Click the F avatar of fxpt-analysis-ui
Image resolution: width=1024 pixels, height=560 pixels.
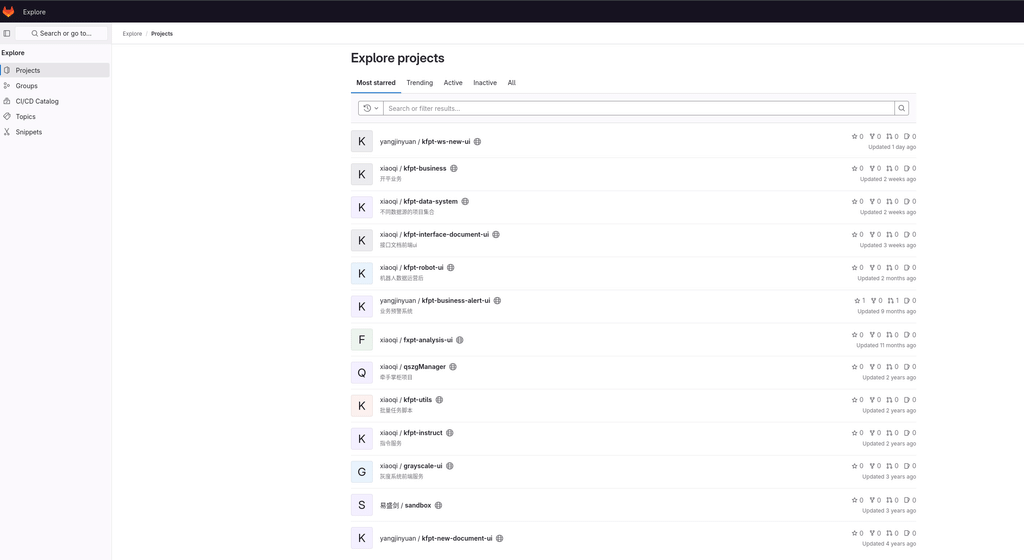(x=362, y=340)
